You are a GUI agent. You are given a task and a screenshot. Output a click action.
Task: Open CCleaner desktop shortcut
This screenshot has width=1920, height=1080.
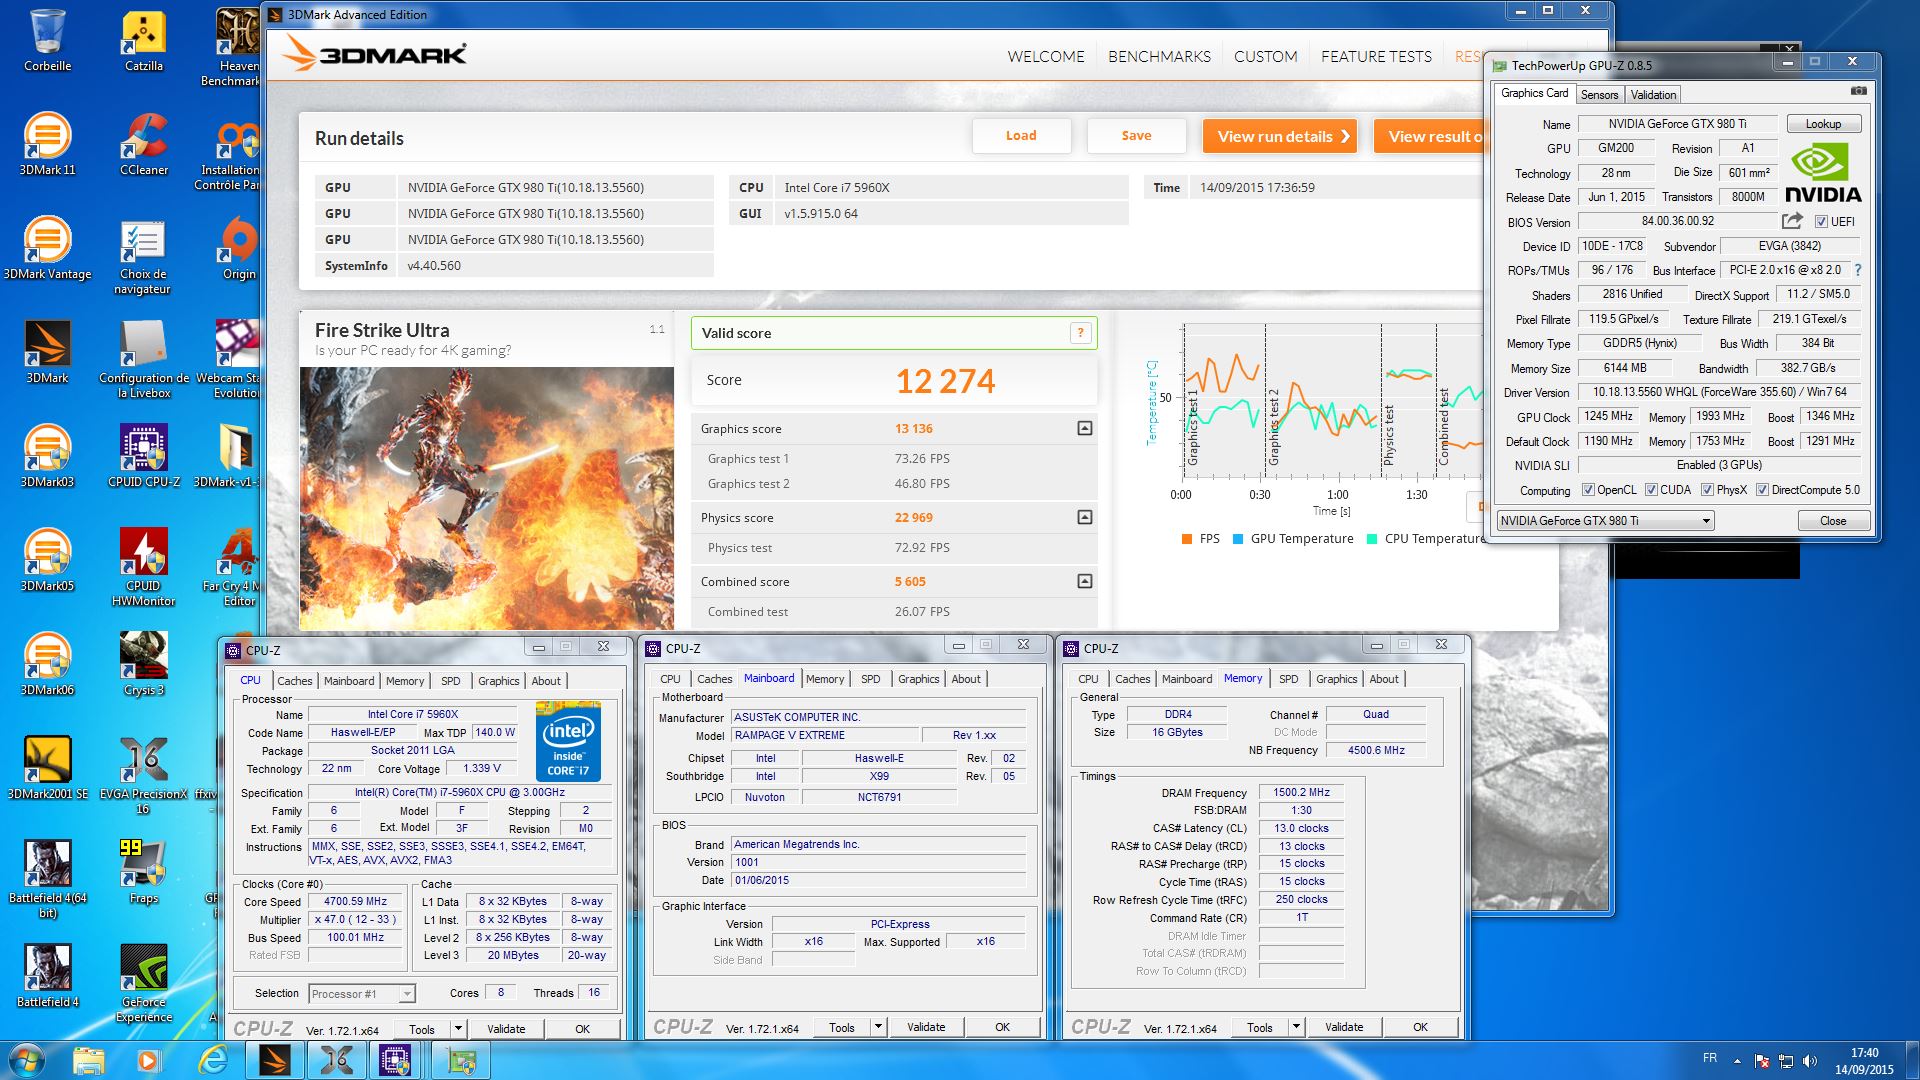143,144
